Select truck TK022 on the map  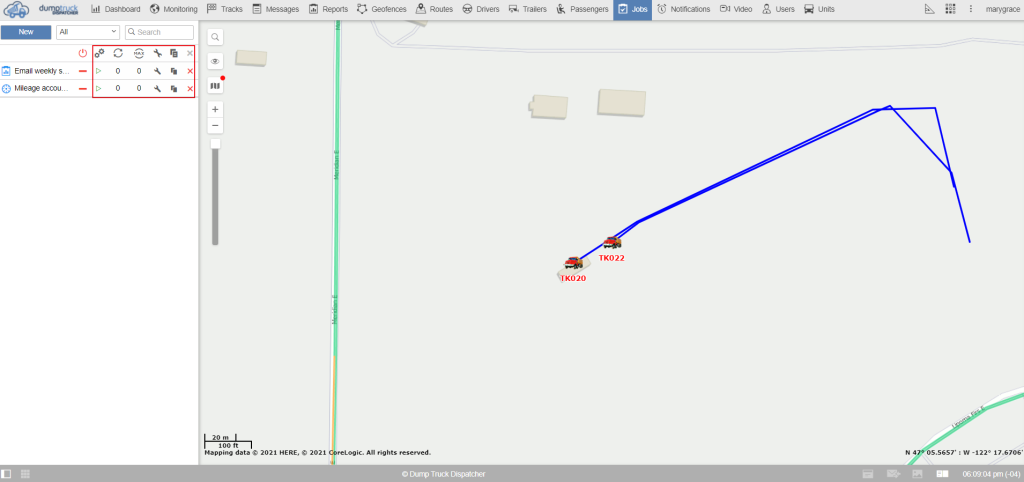pyautogui.click(x=612, y=243)
